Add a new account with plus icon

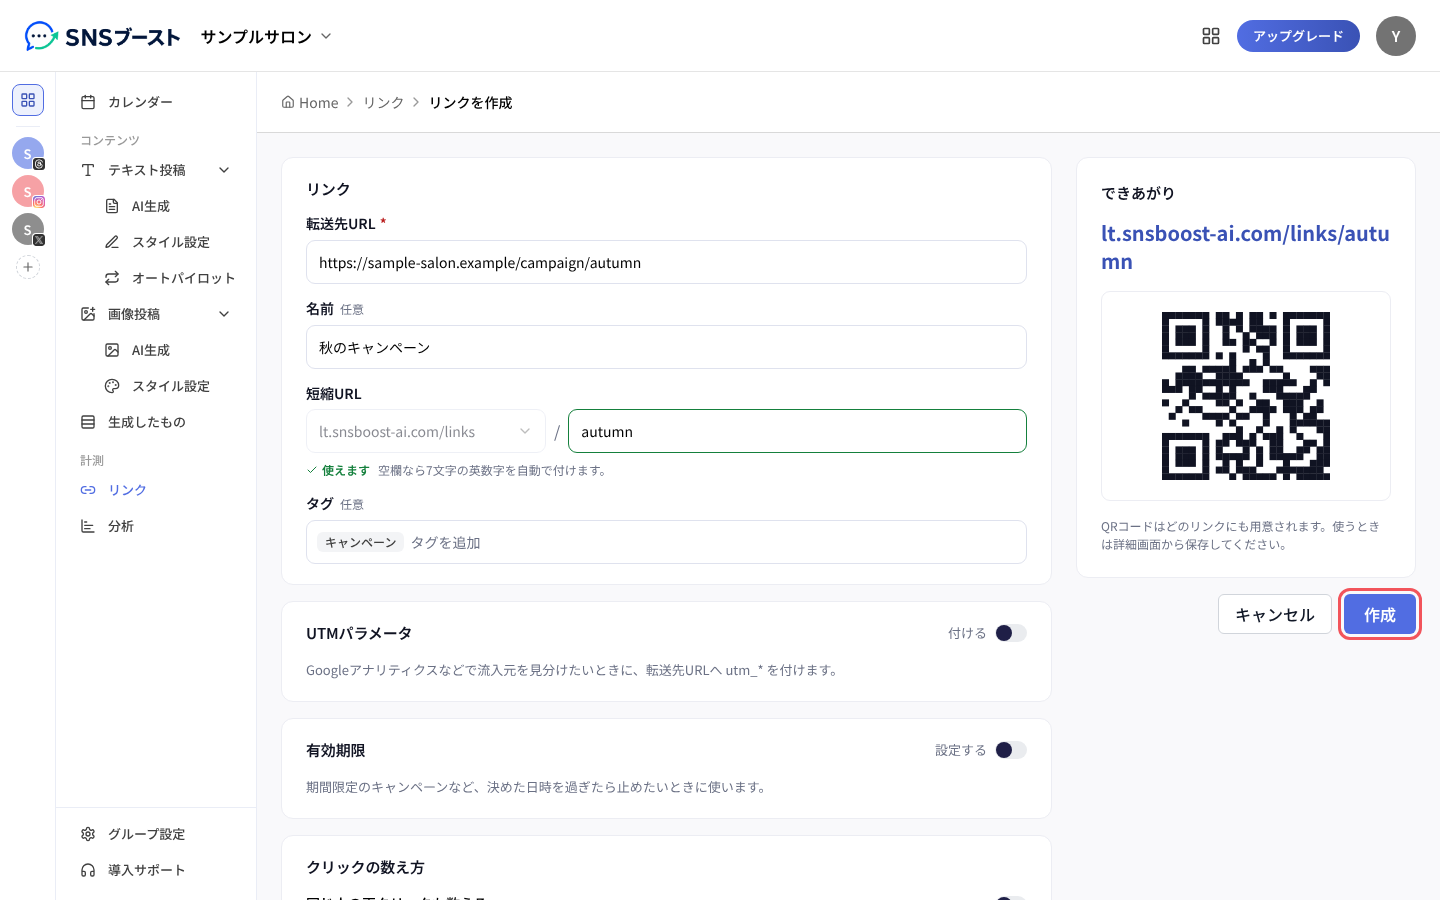(28, 267)
